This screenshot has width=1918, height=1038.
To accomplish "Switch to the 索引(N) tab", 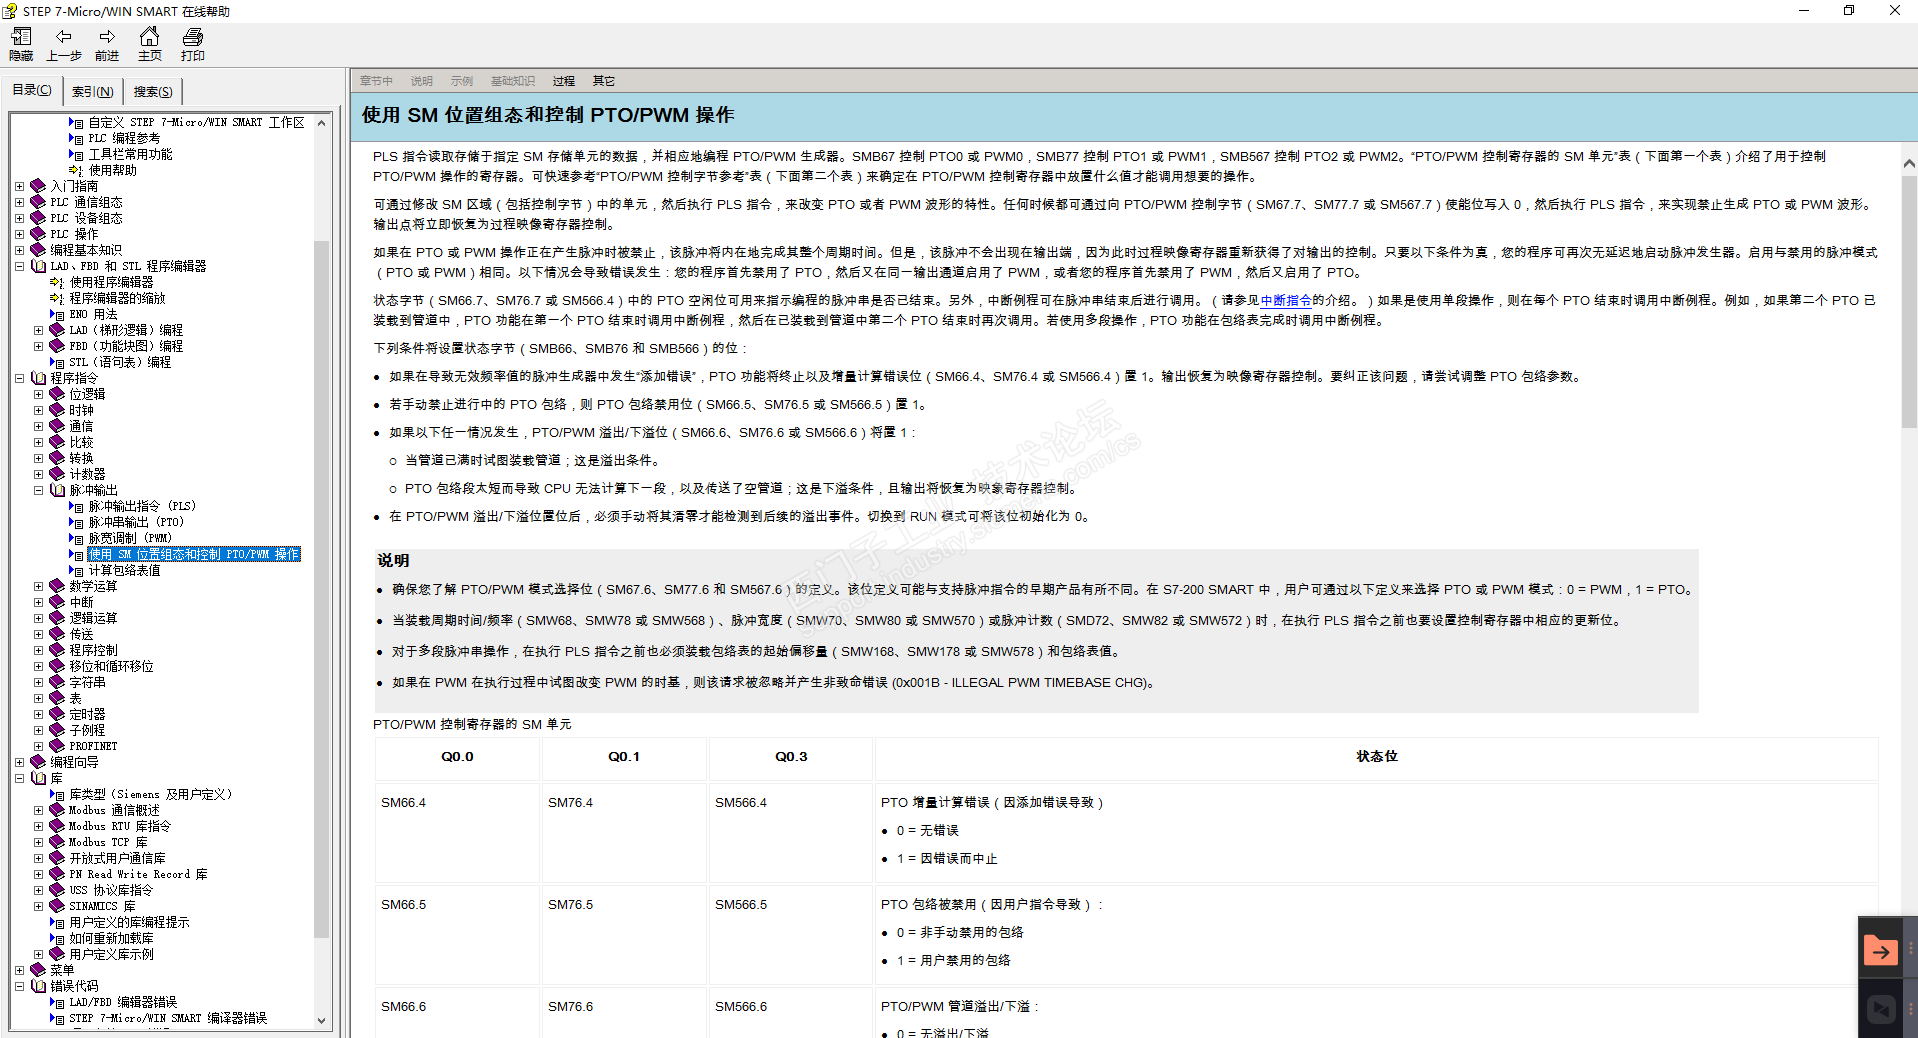I will coord(92,91).
